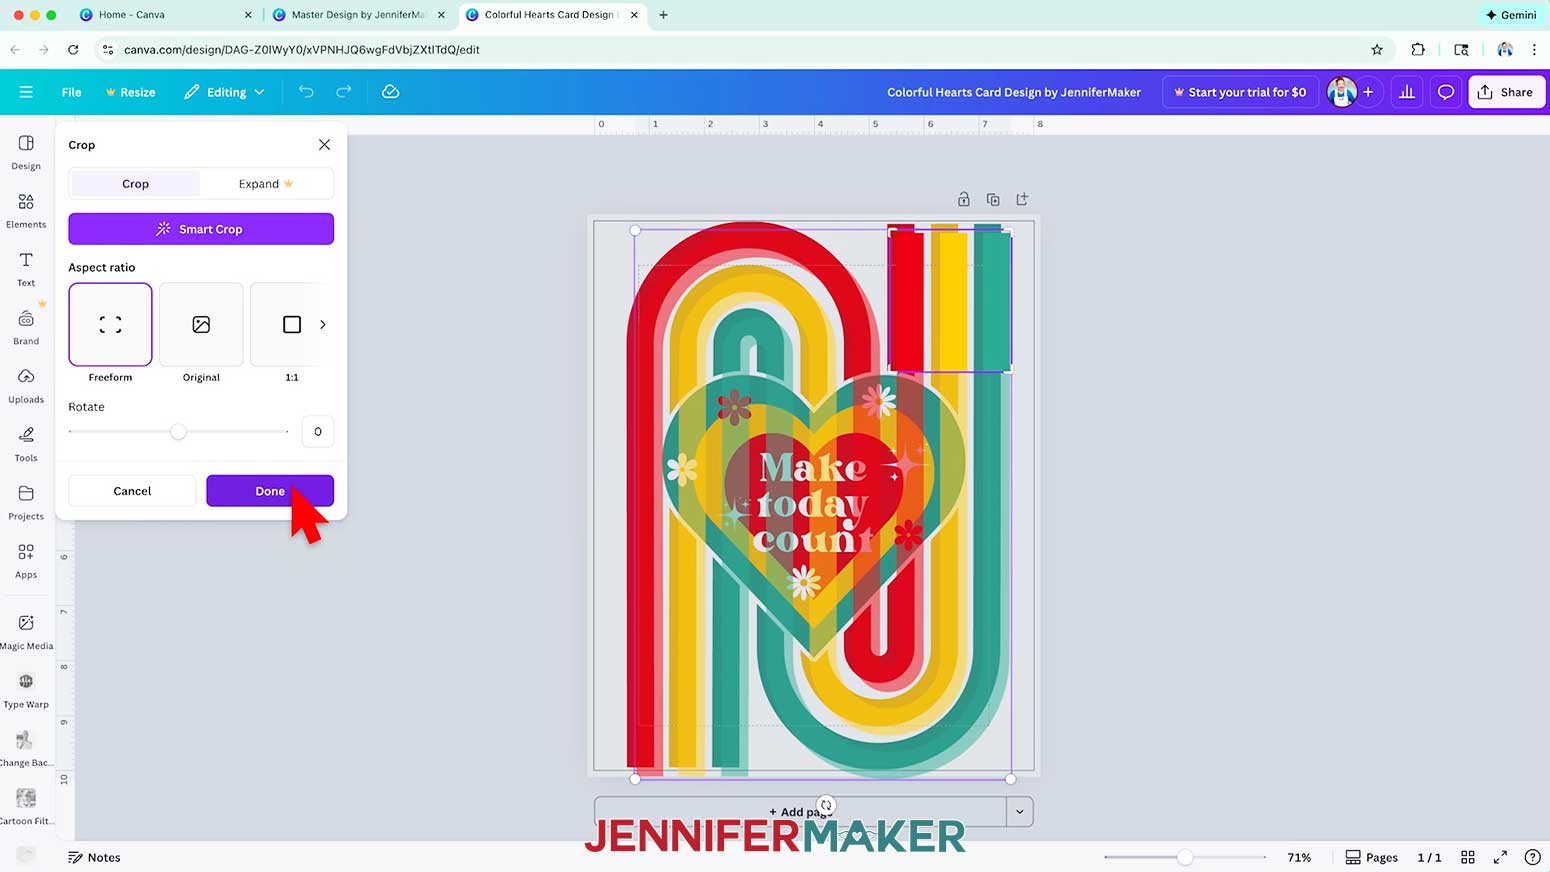The width and height of the screenshot is (1550, 872).
Task: Click the Add page button
Action: point(800,811)
